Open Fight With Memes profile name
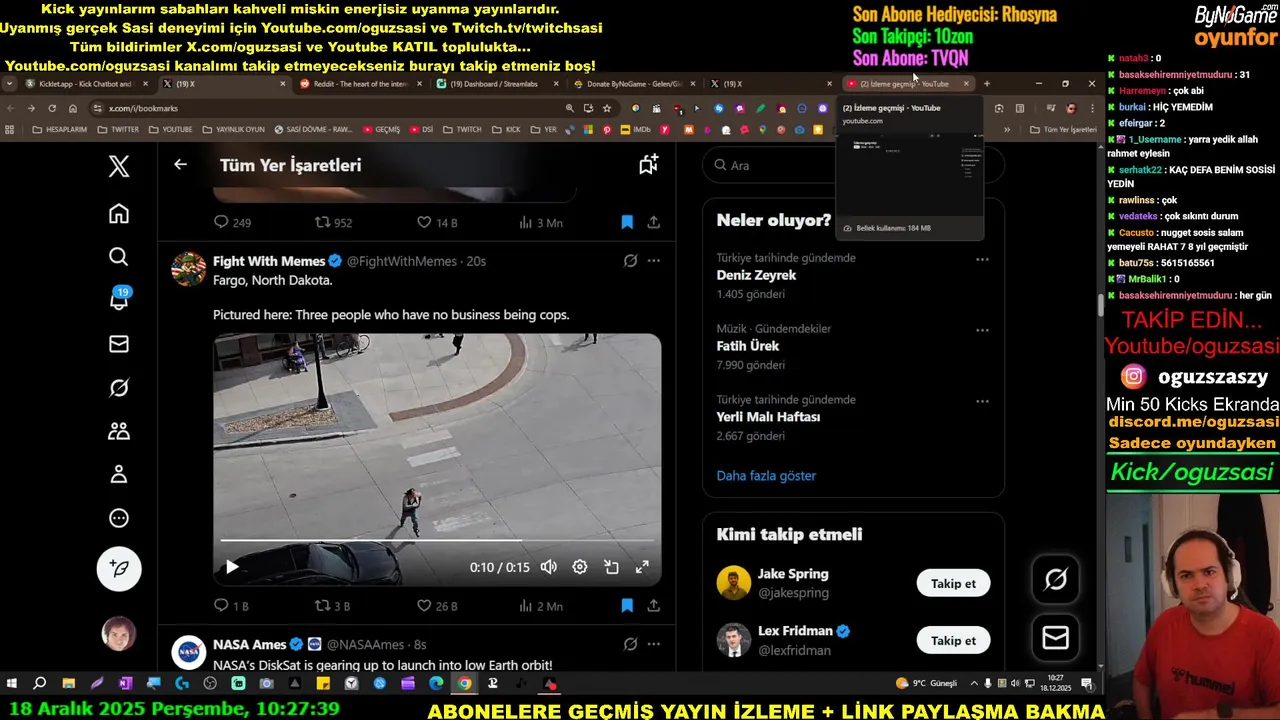 point(269,261)
